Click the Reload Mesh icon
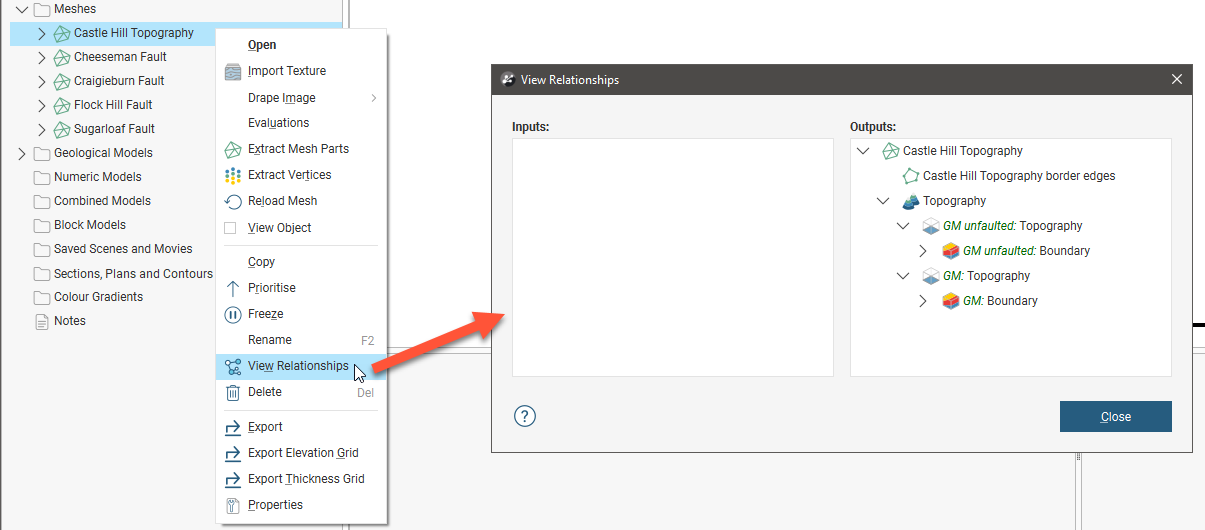Screen dimensions: 1205x530 pos(232,201)
